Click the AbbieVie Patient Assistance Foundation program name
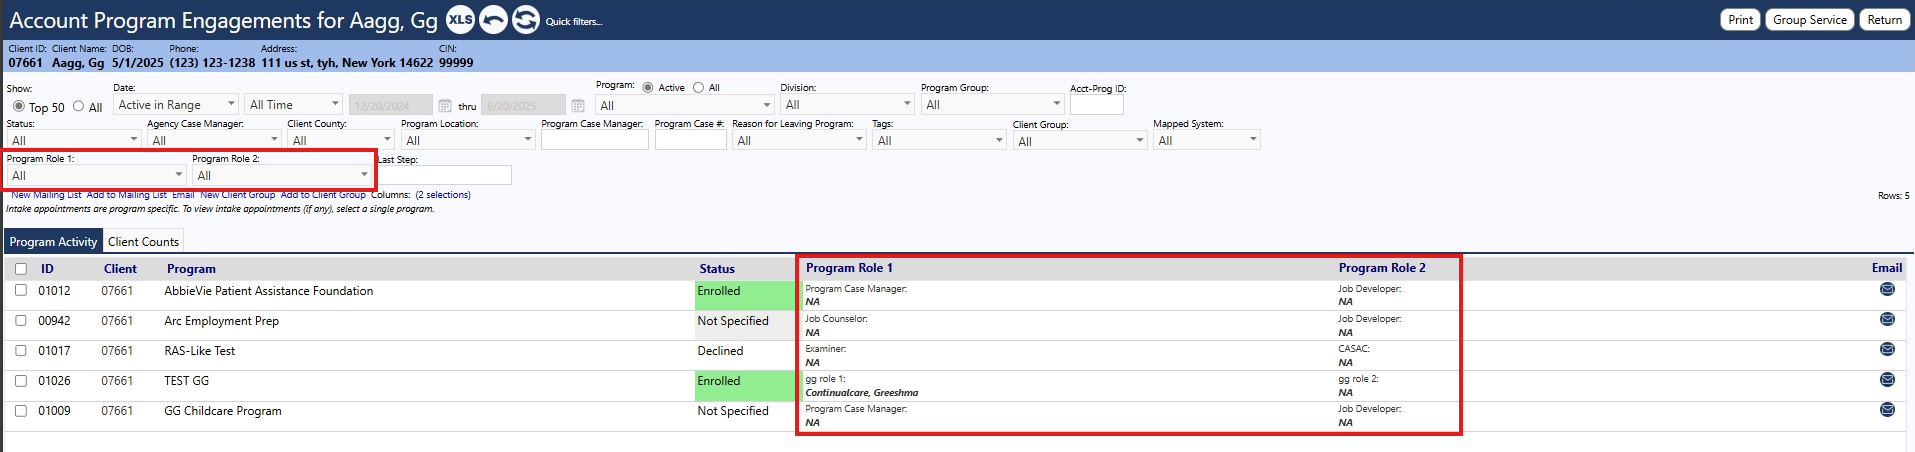 (x=269, y=291)
